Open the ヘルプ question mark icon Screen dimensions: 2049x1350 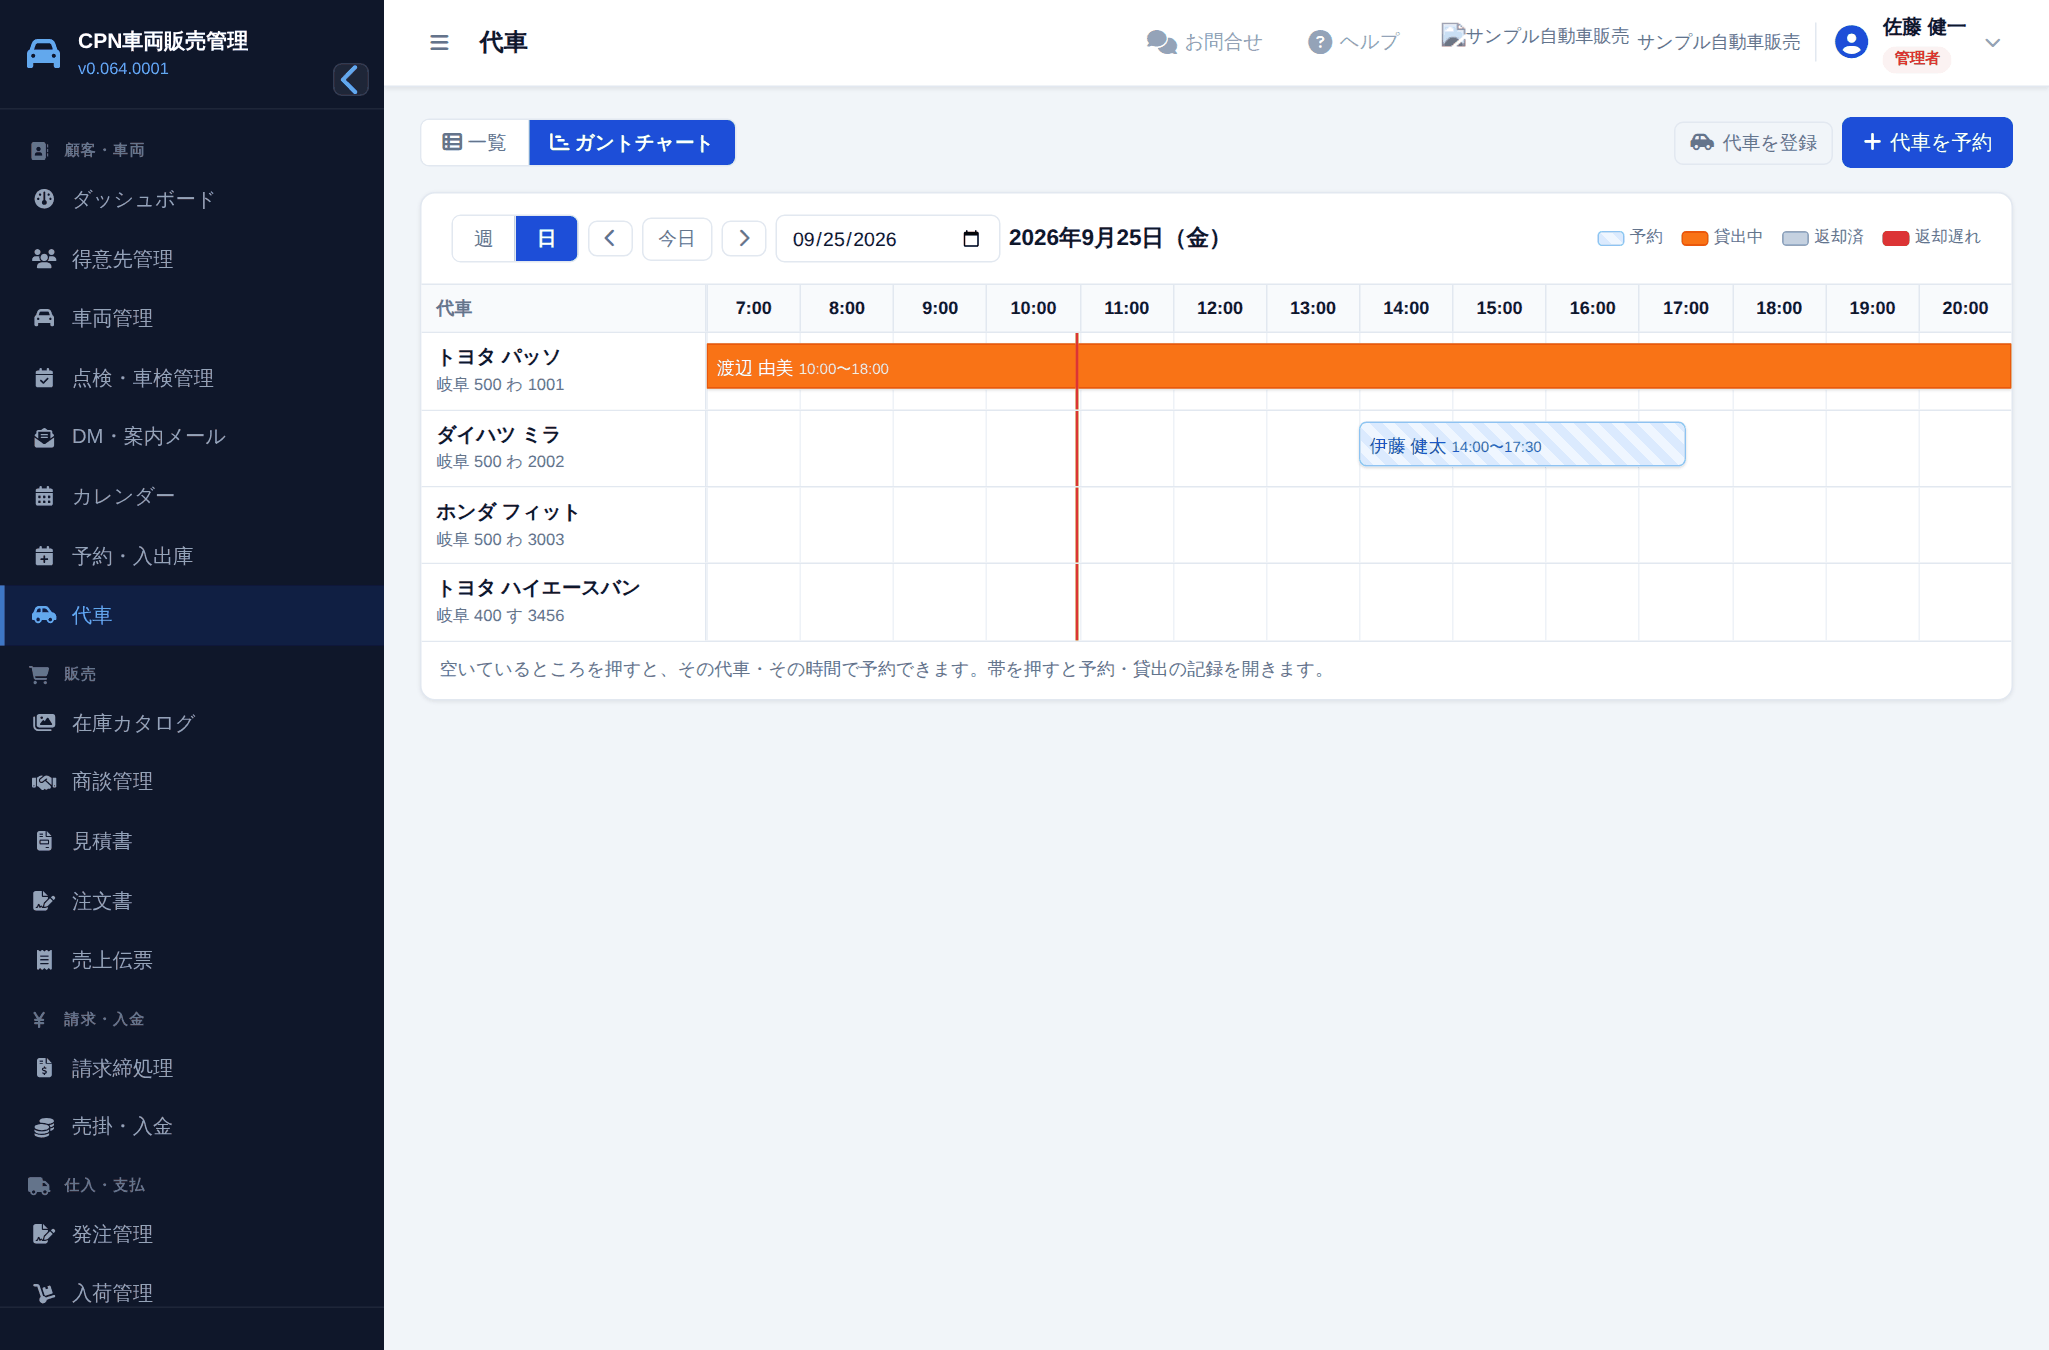click(1320, 42)
